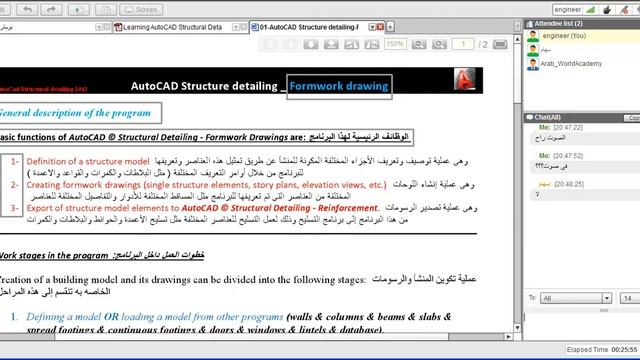This screenshot has width=640, height=360.
Task: Click the button at right of Chat header
Action: [632, 118]
